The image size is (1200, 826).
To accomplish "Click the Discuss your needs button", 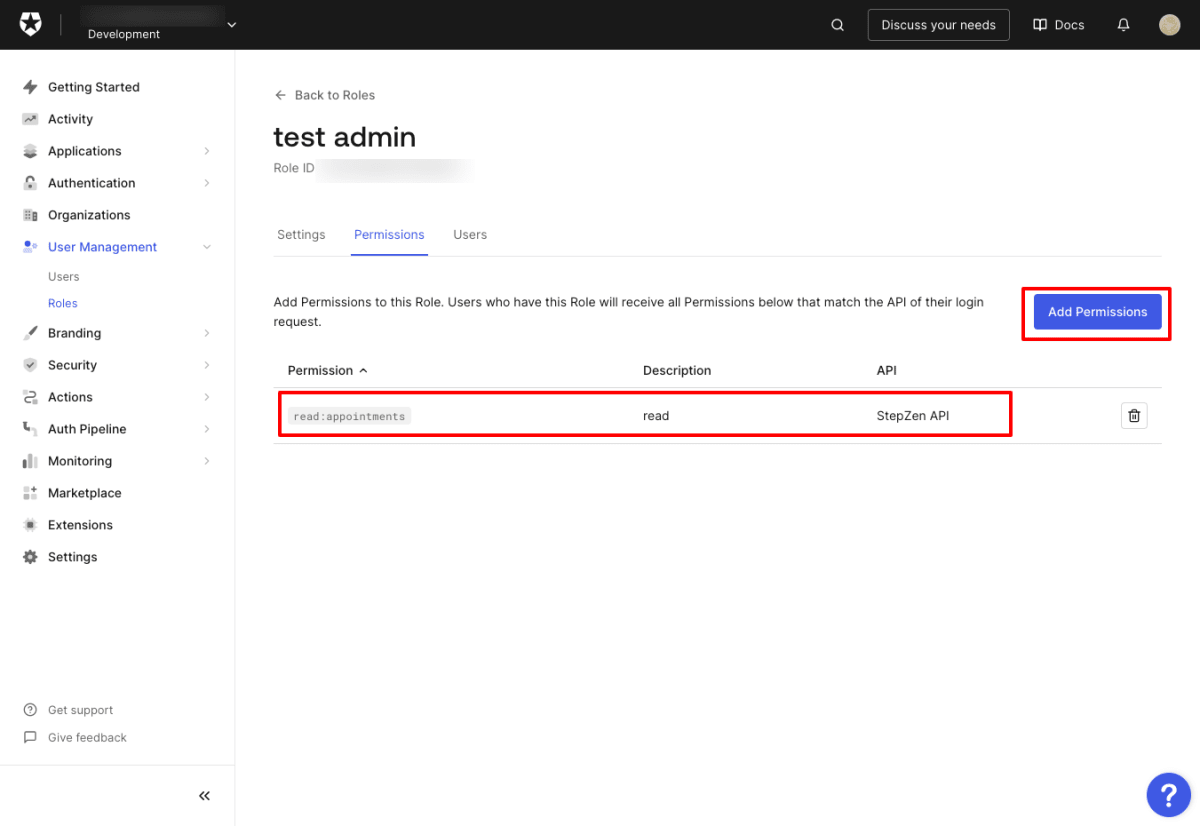I will (x=938, y=25).
